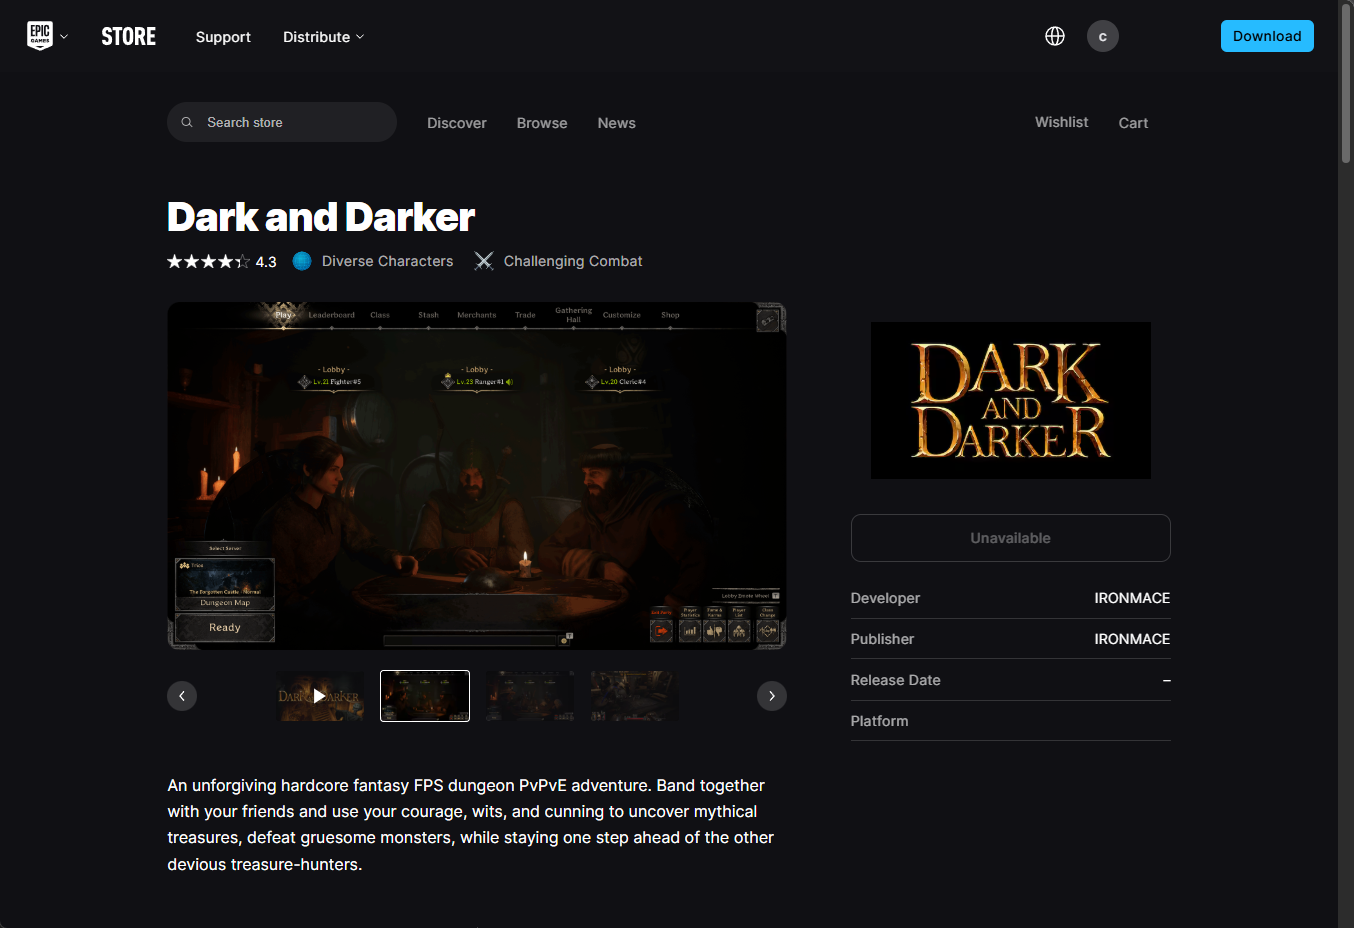This screenshot has height=928, width=1354.
Task: Open the user account avatar 'c'
Action: (x=1103, y=36)
